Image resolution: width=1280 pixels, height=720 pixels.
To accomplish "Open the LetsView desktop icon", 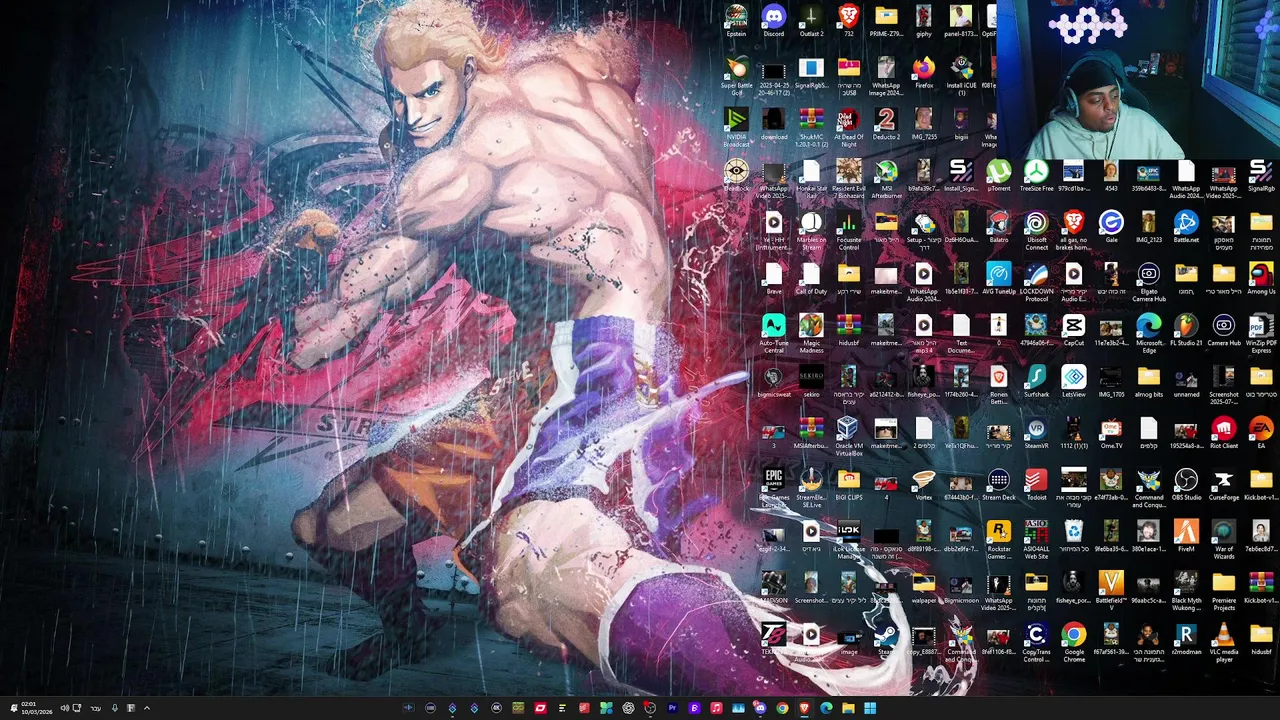I will [1074, 382].
